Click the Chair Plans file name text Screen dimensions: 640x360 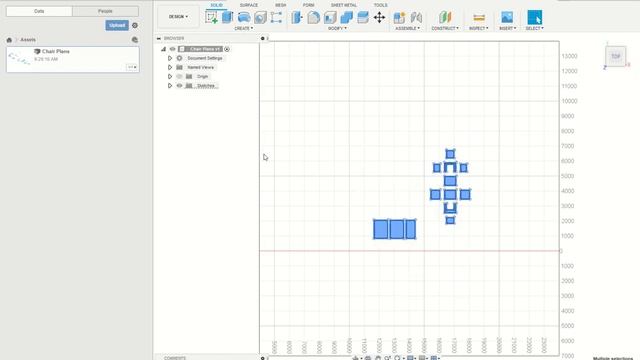point(56,51)
